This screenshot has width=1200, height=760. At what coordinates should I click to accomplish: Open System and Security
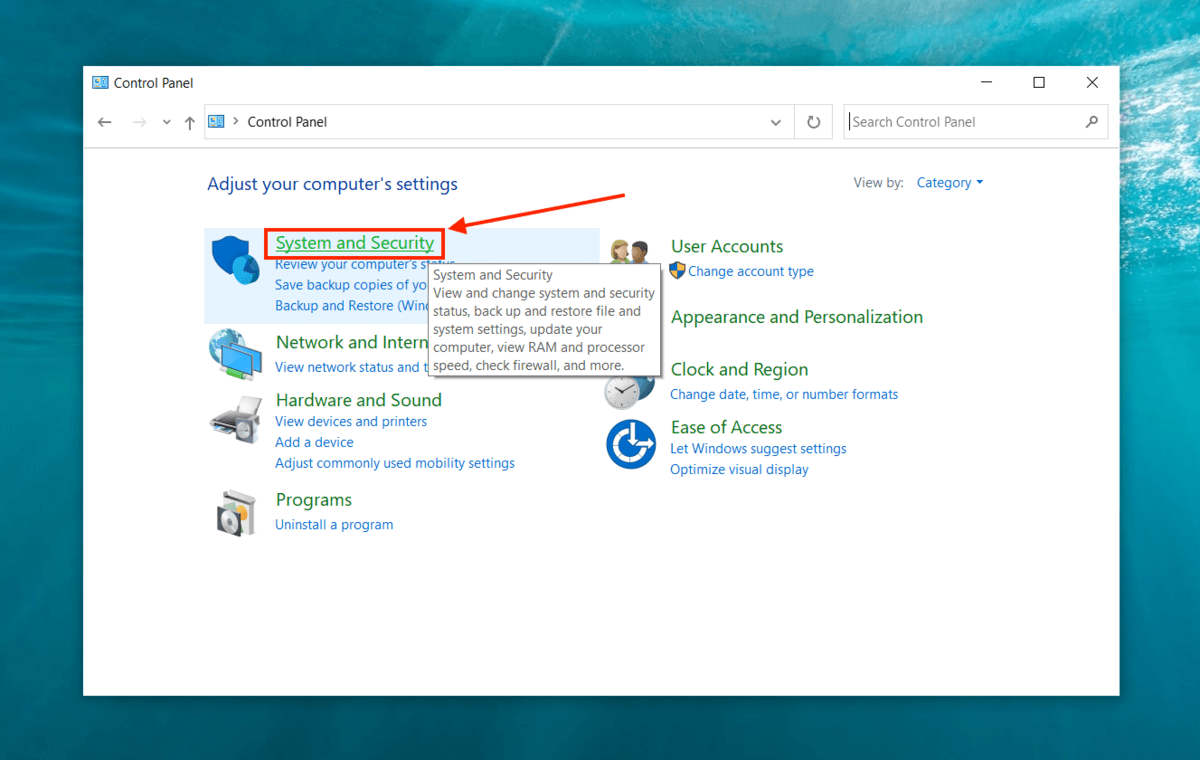coord(355,243)
